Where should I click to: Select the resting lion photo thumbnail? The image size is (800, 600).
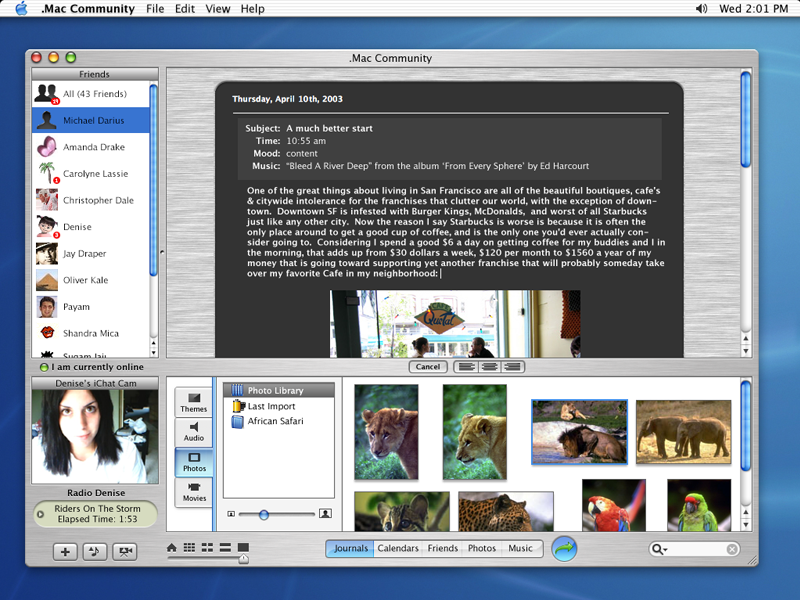click(x=580, y=432)
